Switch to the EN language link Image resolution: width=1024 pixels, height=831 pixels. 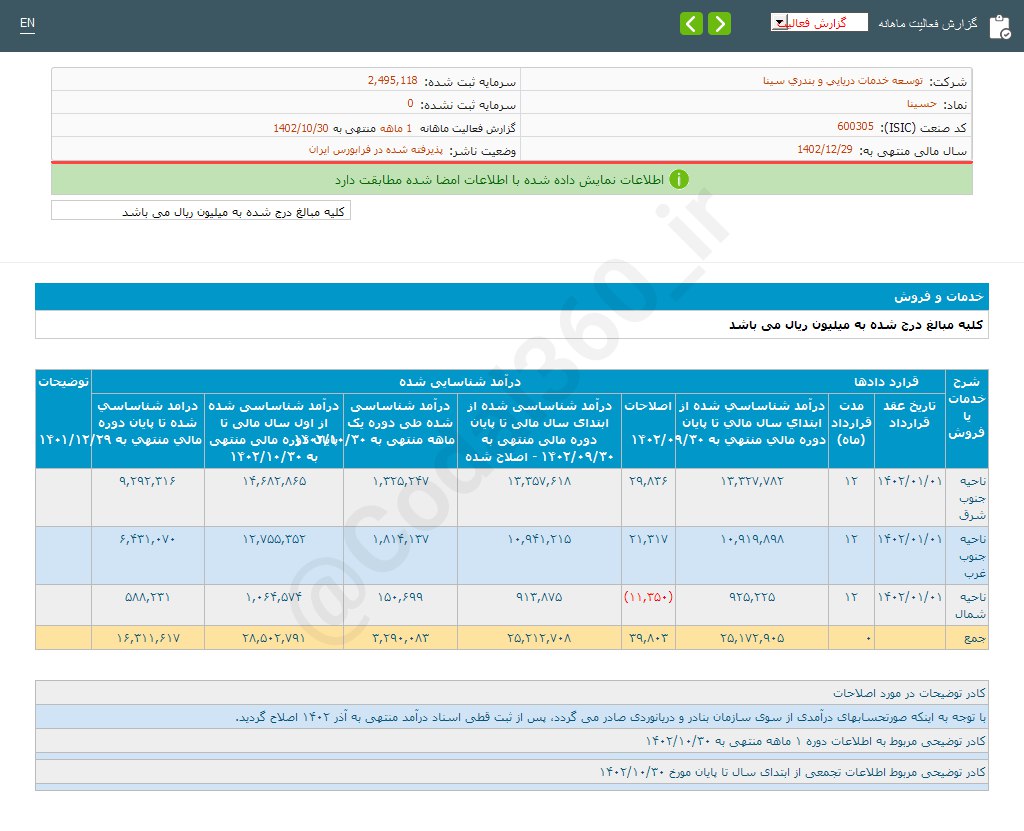[26, 22]
